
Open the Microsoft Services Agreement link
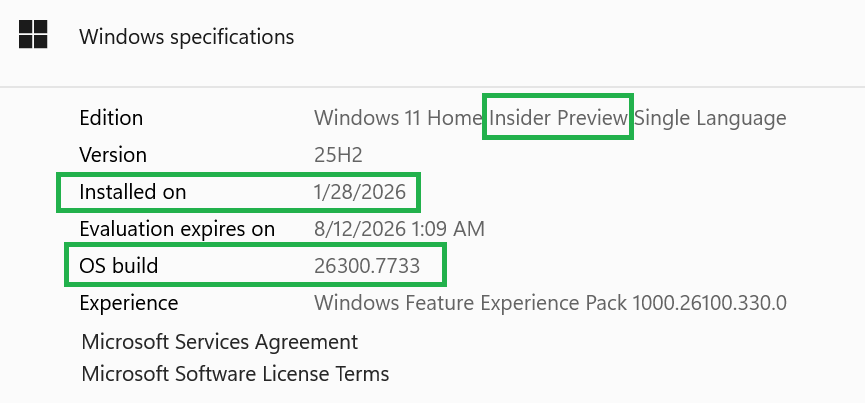[220, 342]
